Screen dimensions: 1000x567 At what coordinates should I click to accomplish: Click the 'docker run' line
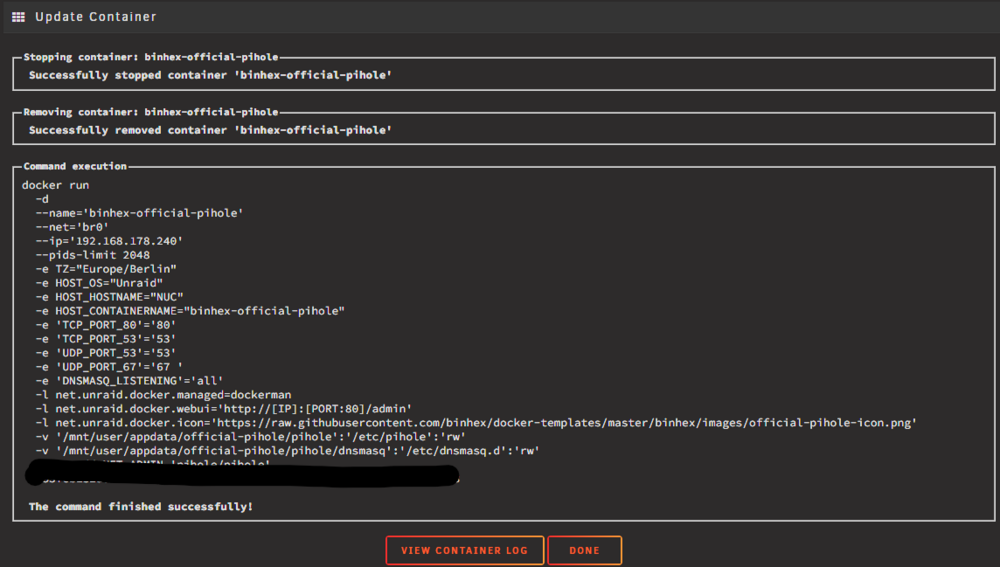click(x=55, y=185)
